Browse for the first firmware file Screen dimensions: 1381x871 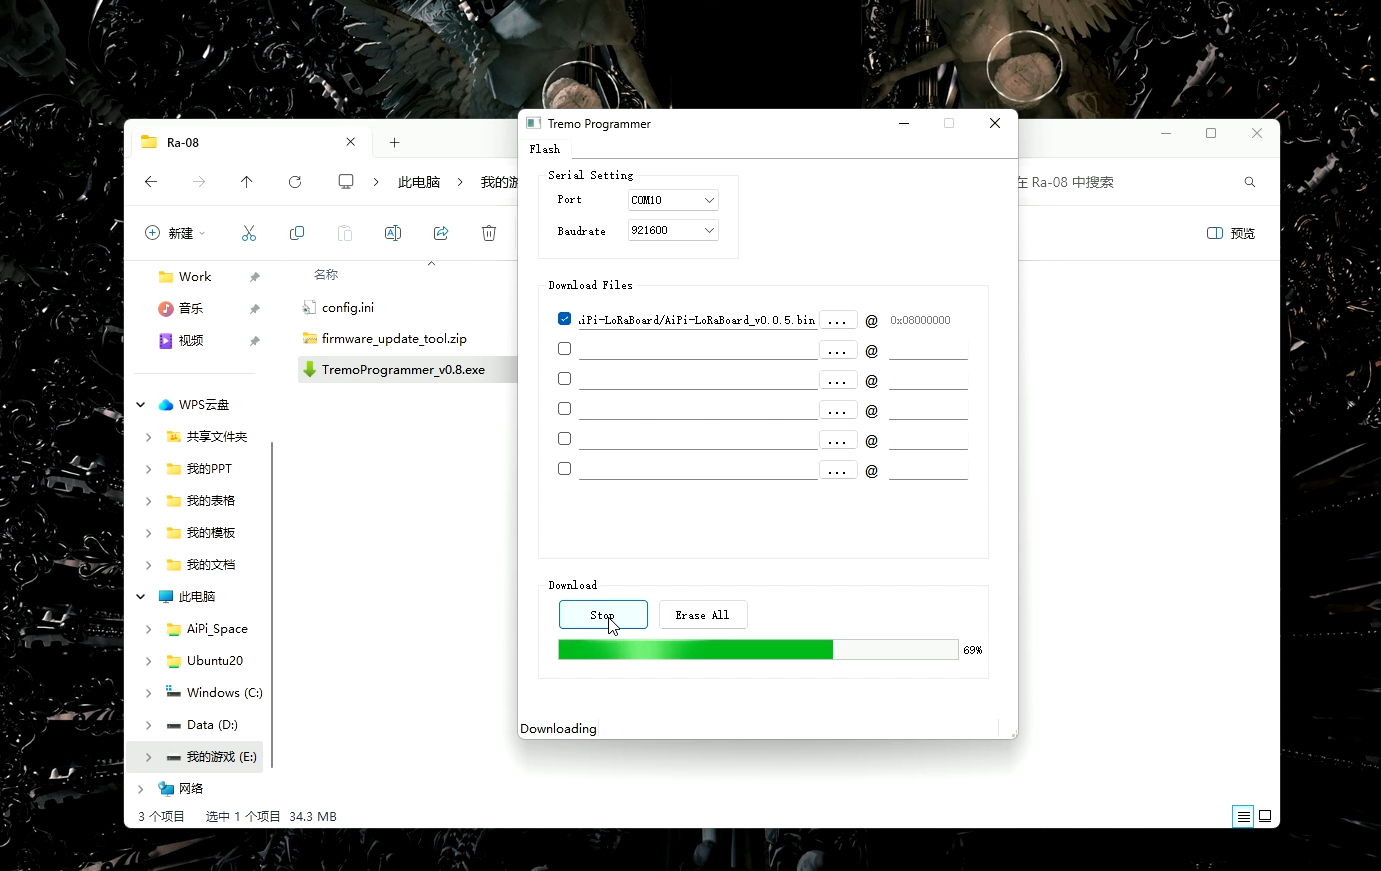pos(838,320)
